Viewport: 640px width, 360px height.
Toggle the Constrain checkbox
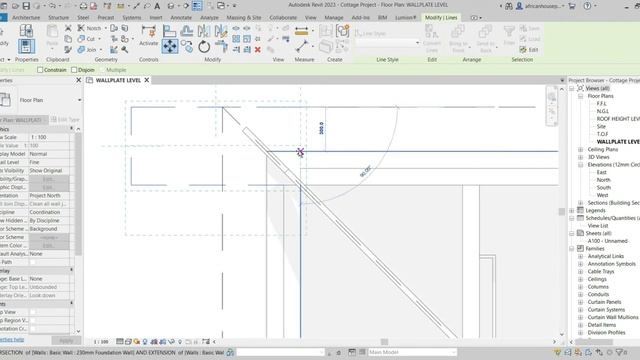point(40,70)
